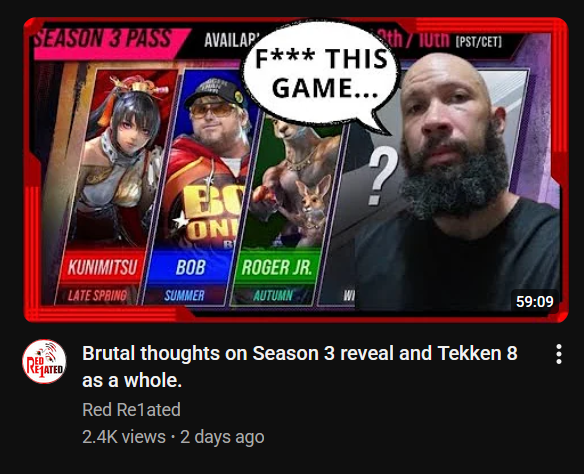The height and width of the screenshot is (474, 584).
Task: Open video via 'Brutal thoughts on Season 3' title
Action: (299, 367)
